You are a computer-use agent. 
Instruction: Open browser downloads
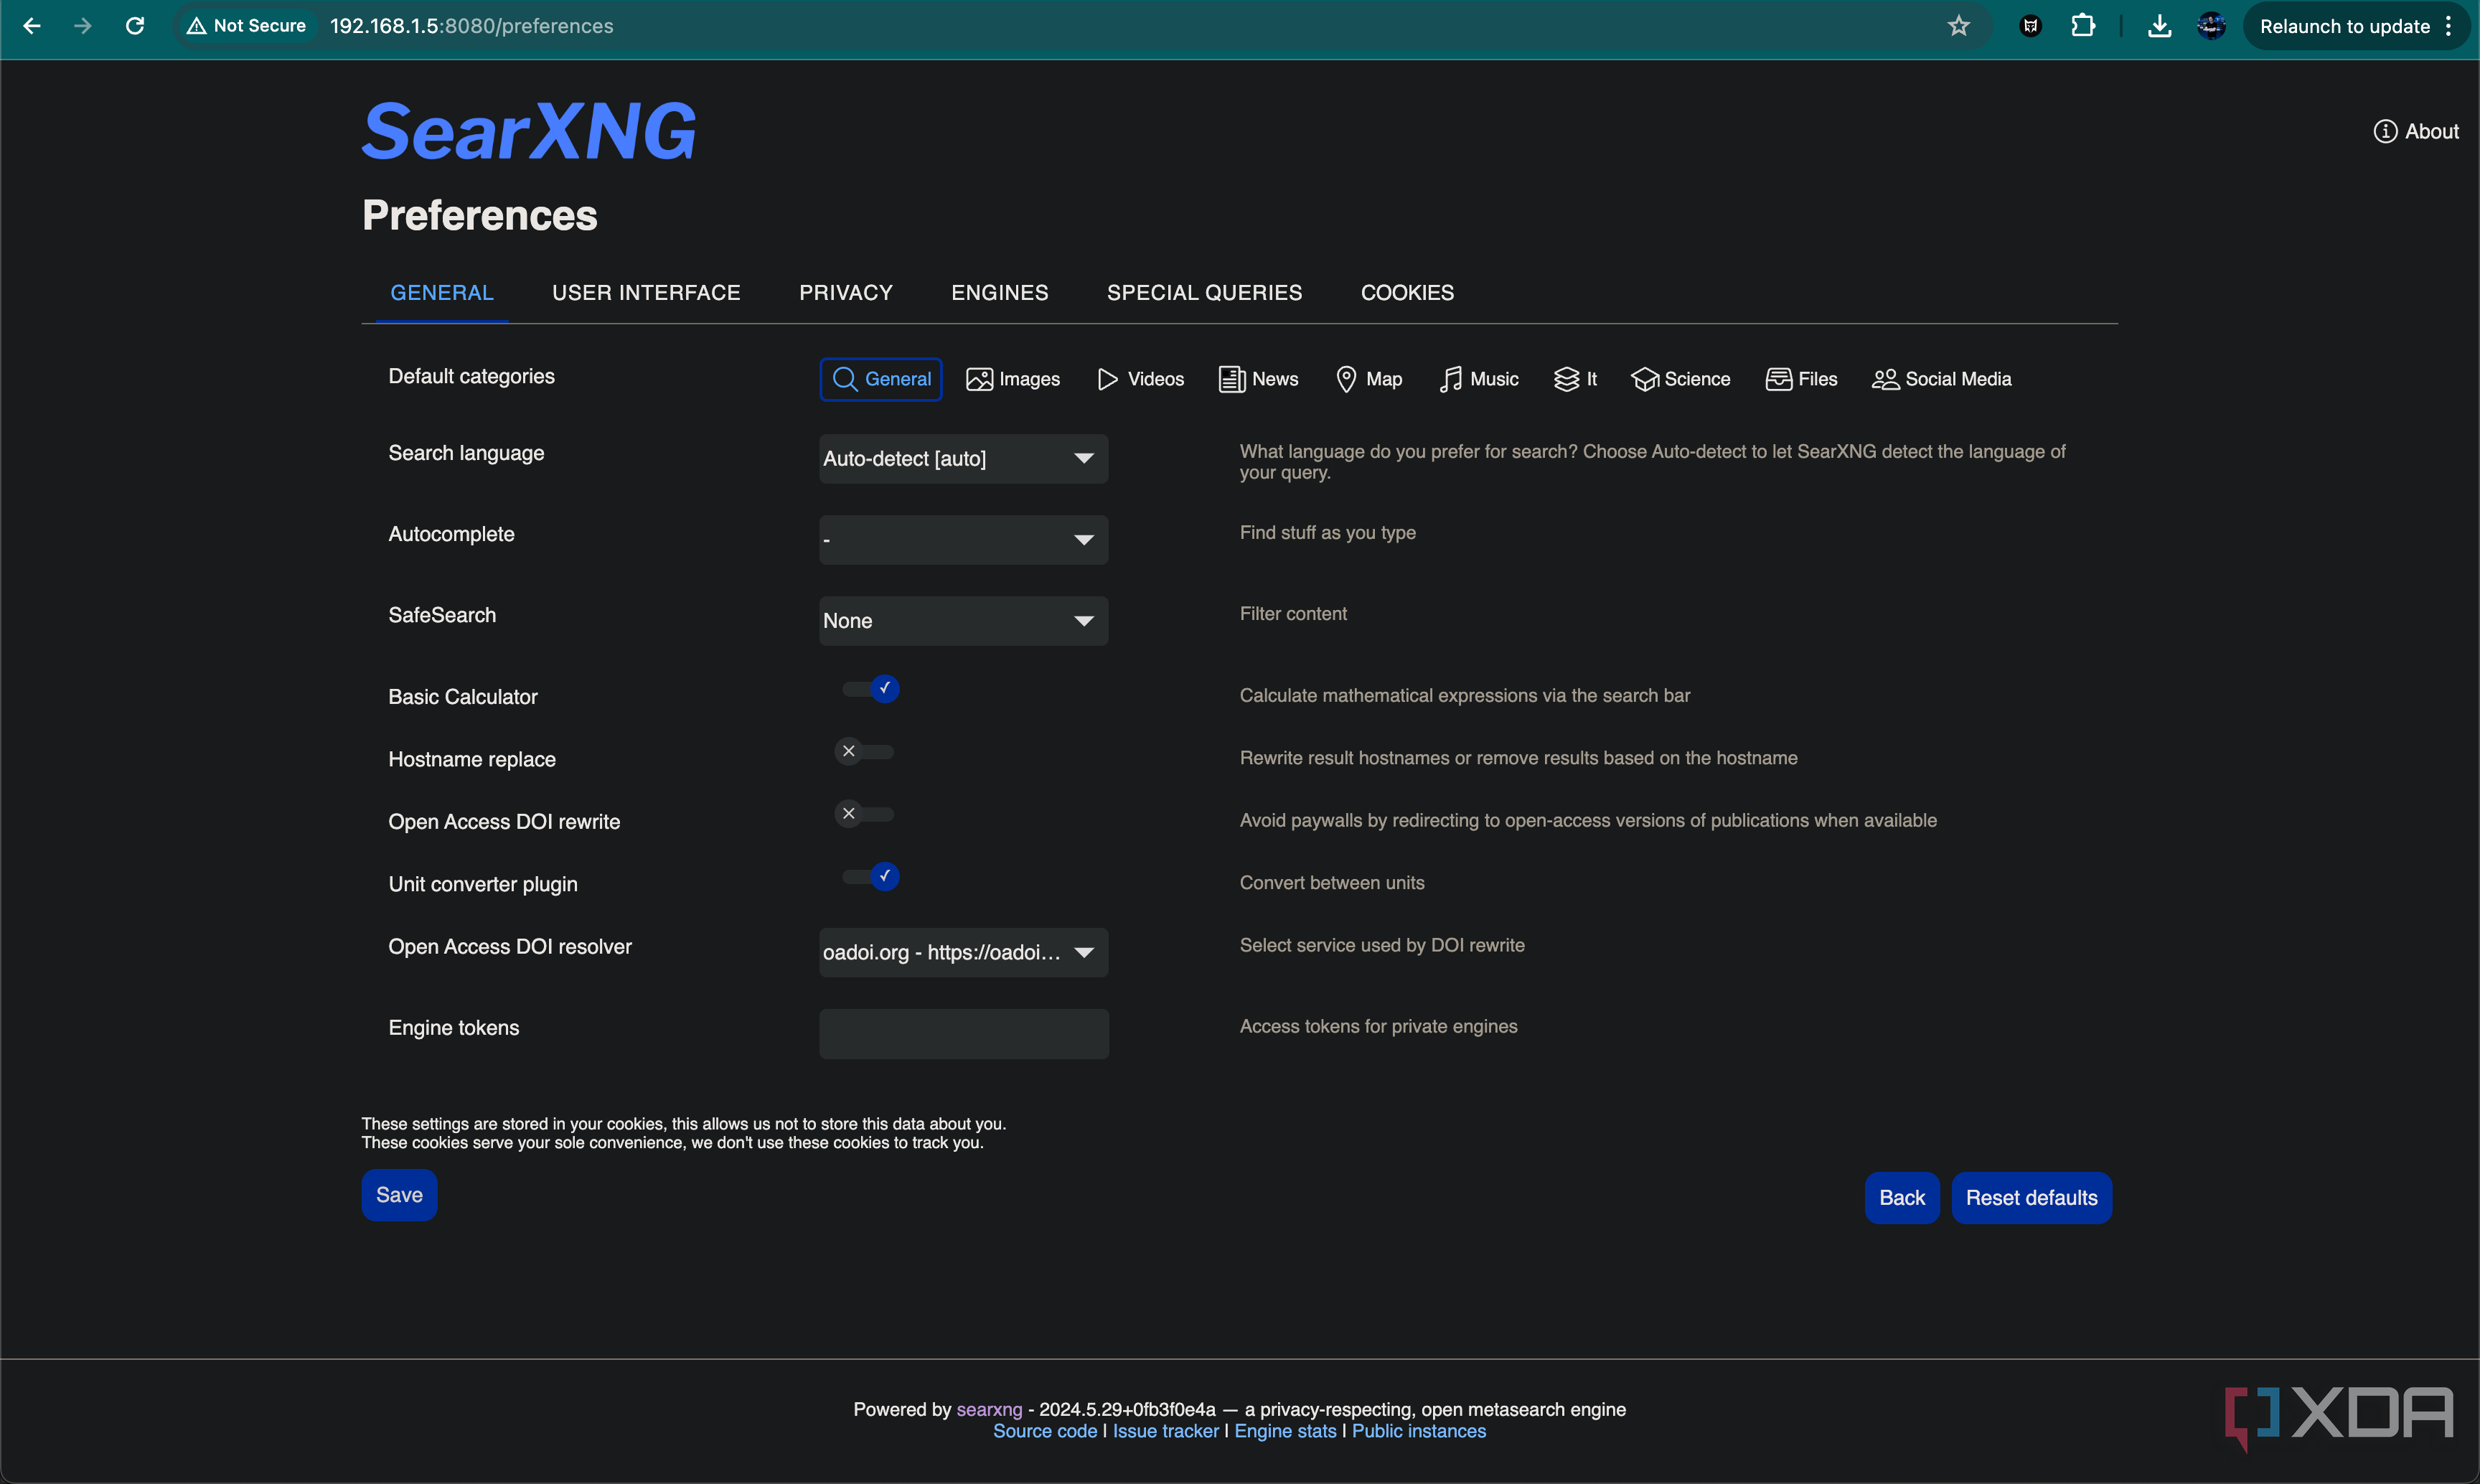2159,26
